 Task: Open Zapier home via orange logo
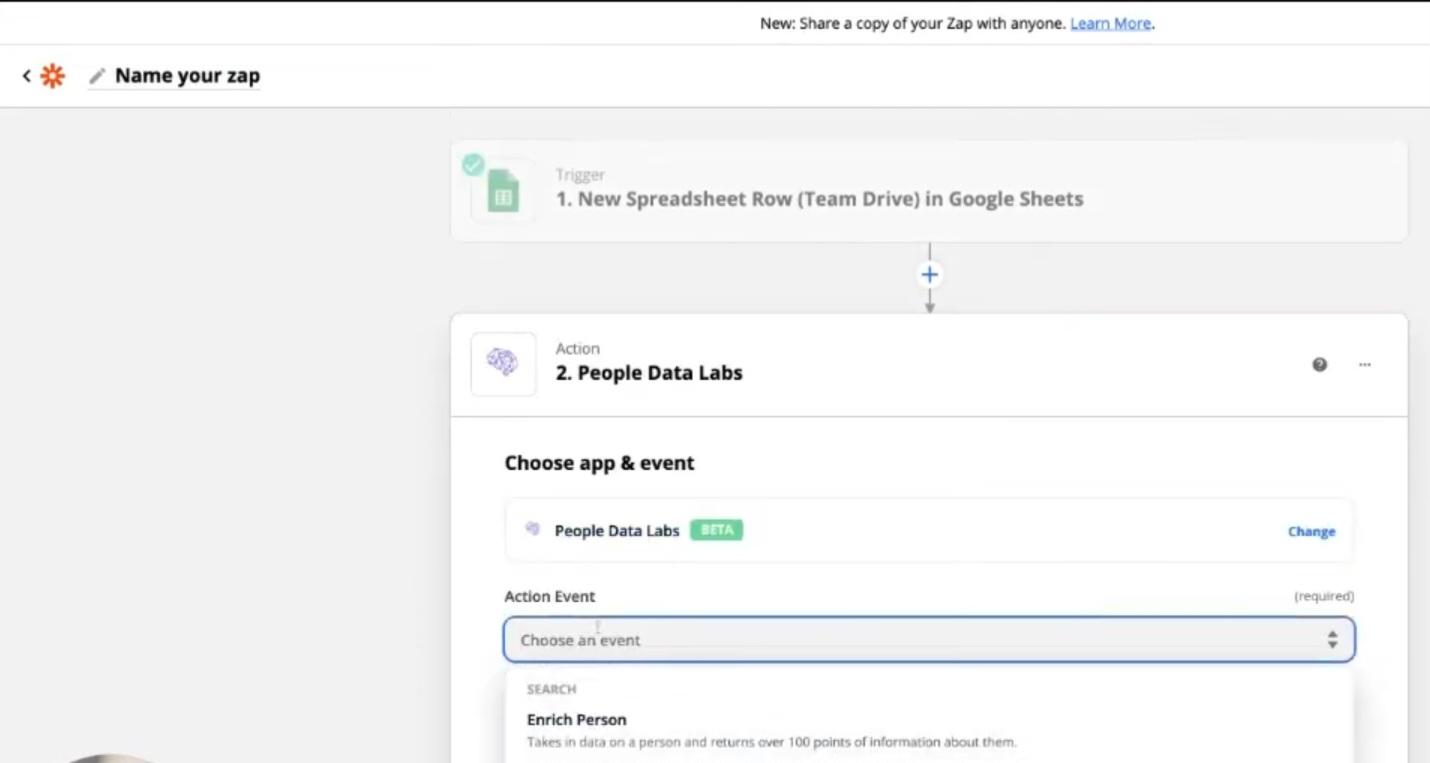52,76
